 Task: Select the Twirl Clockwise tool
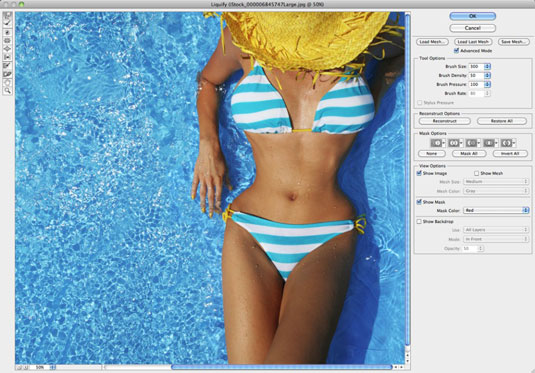click(8, 32)
